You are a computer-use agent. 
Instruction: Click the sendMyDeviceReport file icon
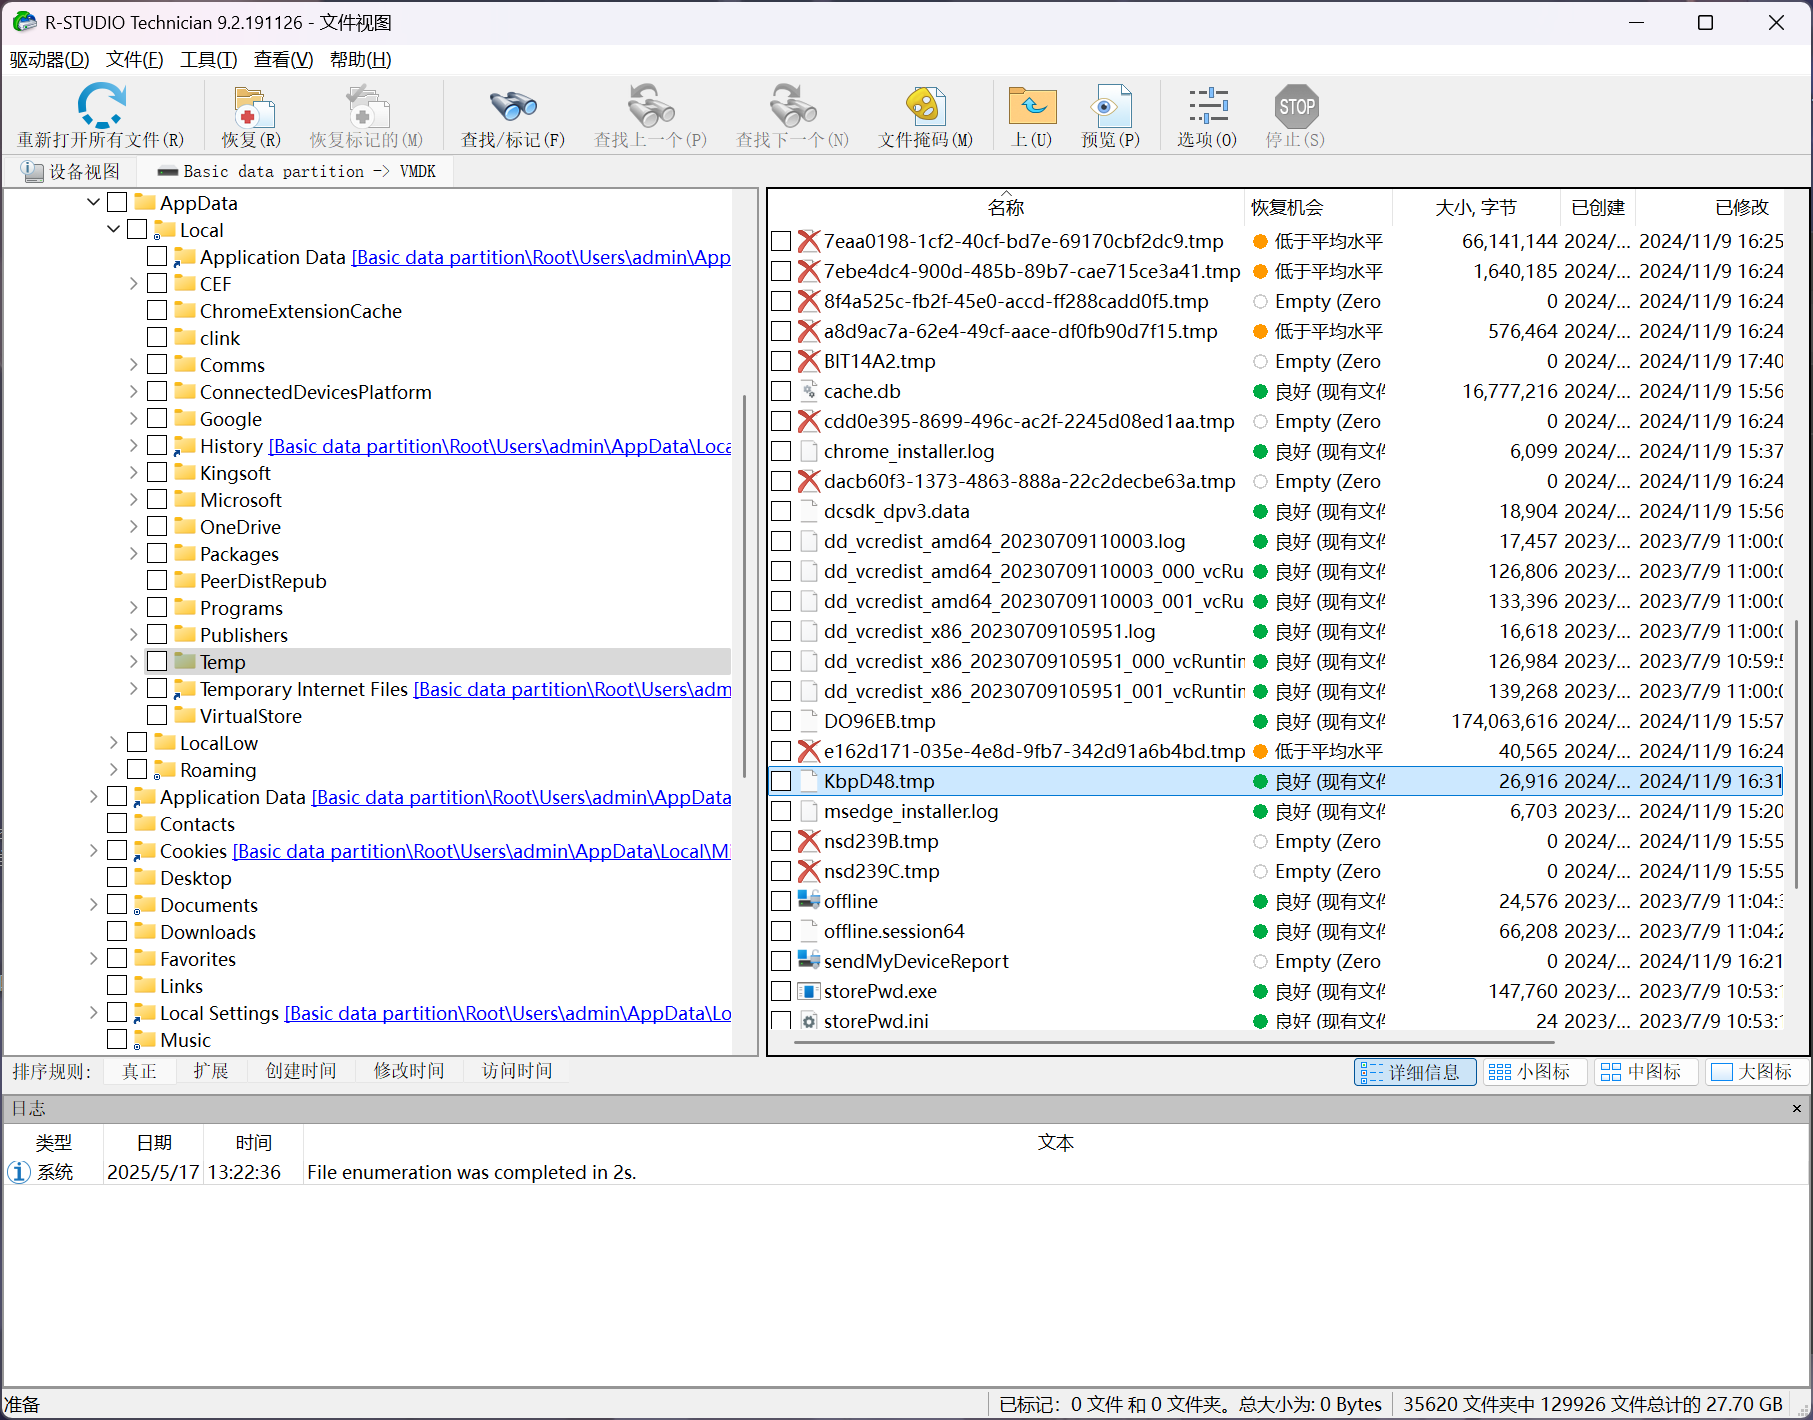809,961
